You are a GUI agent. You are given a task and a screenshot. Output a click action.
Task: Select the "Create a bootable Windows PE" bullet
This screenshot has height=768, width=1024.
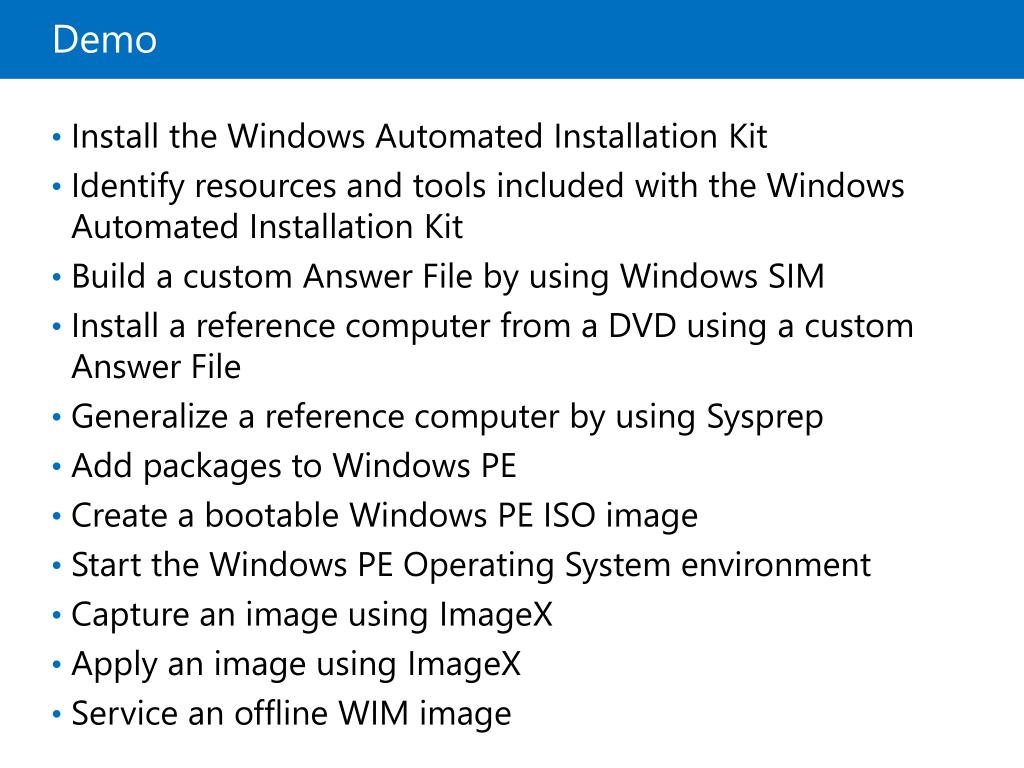pos(384,516)
